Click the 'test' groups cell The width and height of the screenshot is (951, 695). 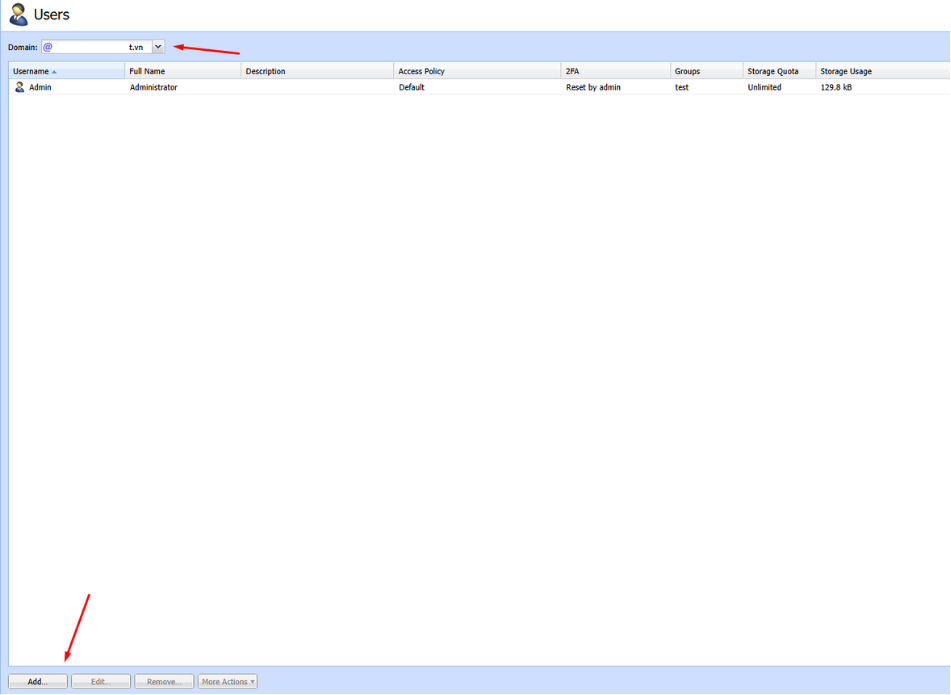pos(682,87)
